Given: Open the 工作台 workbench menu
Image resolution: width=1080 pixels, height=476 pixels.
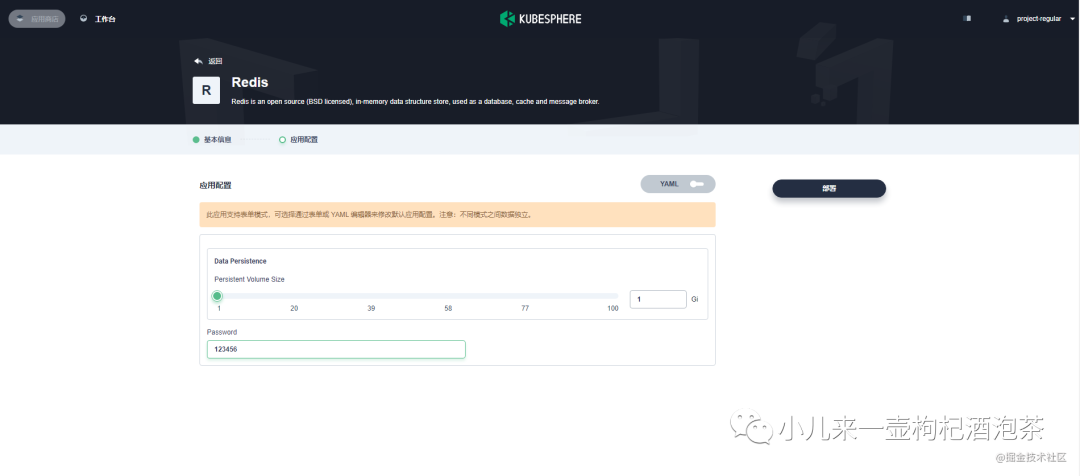Looking at the screenshot, I should pyautogui.click(x=98, y=19).
